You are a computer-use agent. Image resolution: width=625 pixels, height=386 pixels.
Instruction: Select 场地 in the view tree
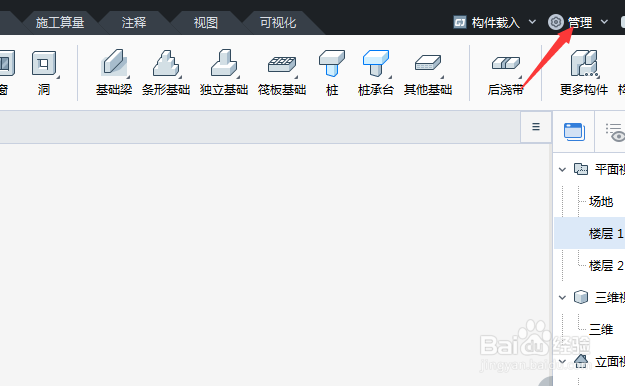pyautogui.click(x=601, y=201)
